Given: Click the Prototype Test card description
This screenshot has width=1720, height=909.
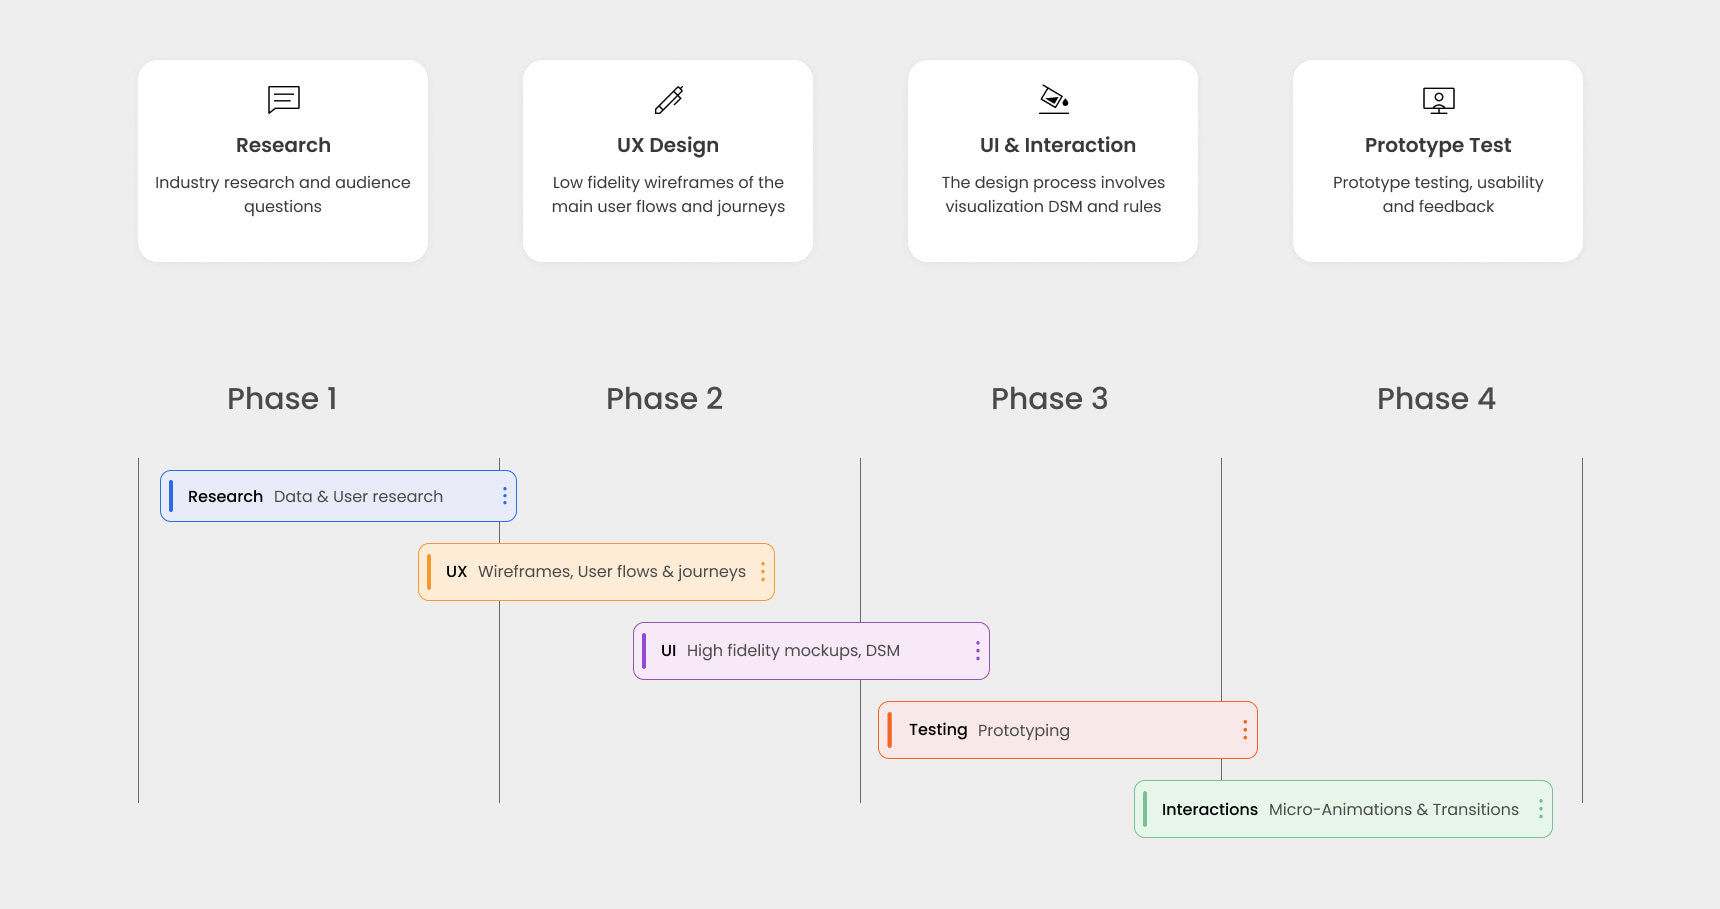Looking at the screenshot, I should (1438, 194).
